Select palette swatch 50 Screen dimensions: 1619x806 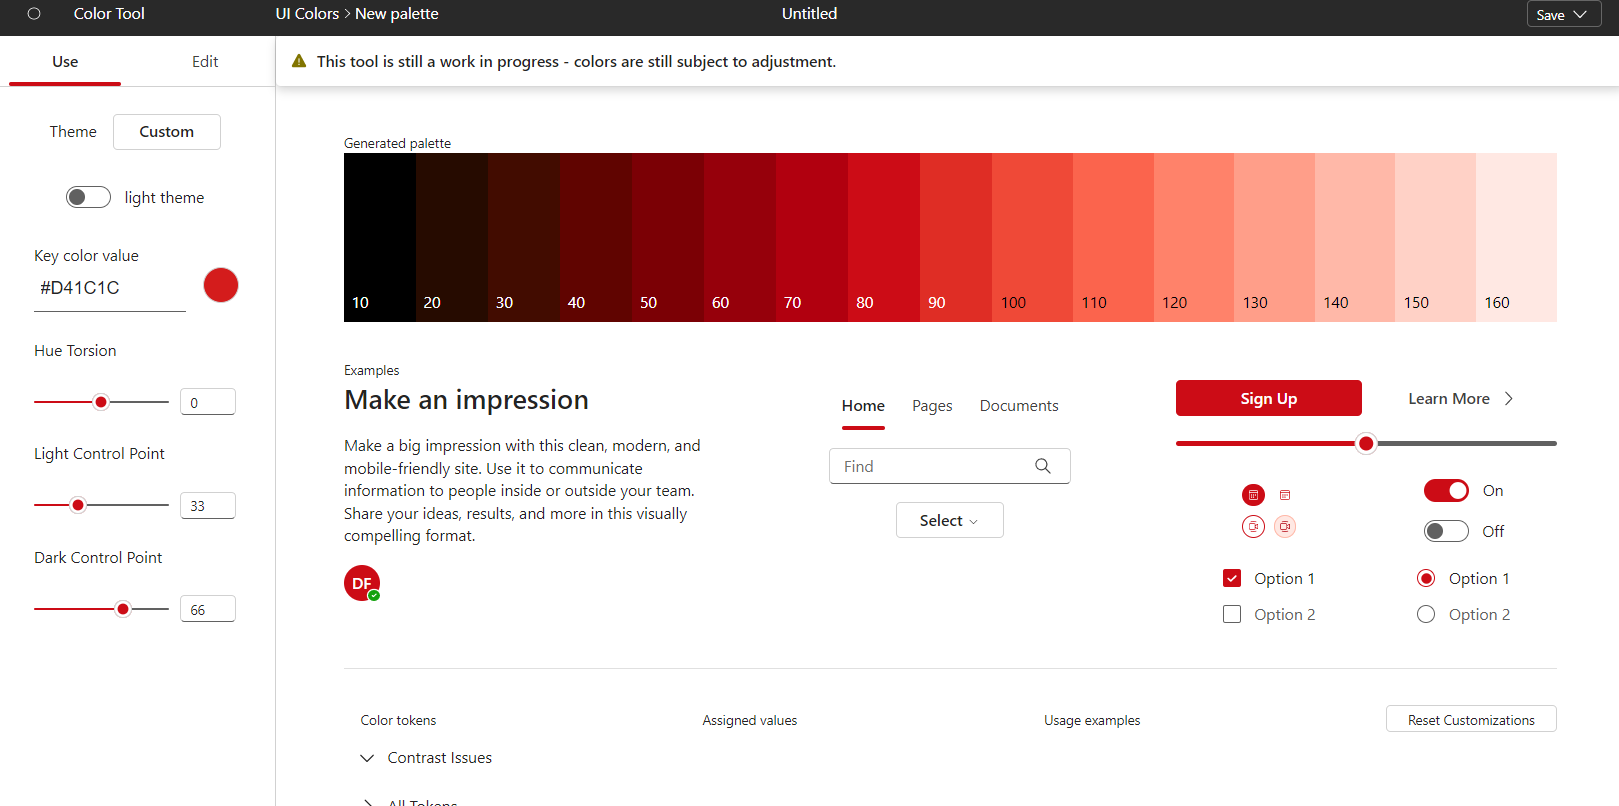tap(668, 237)
